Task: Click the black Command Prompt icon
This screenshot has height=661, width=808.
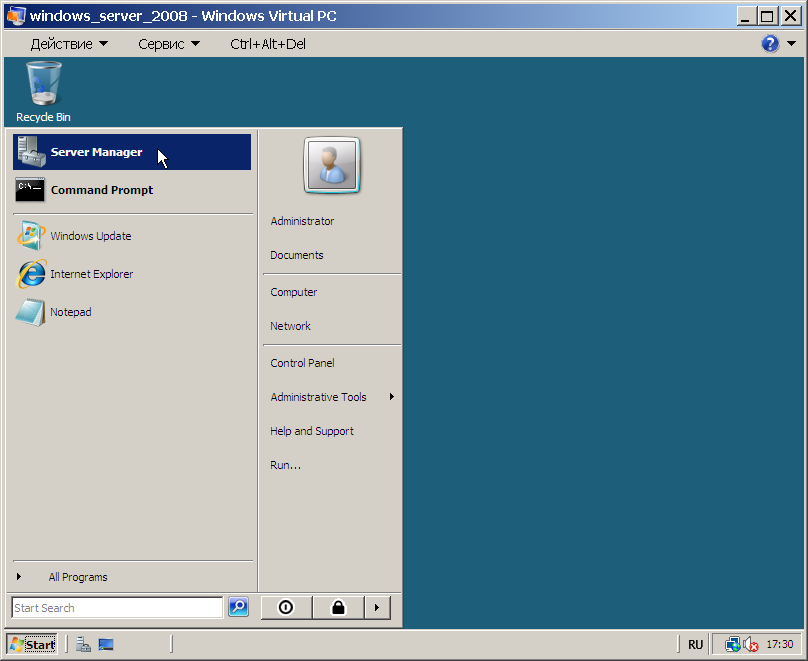Action: 30,190
